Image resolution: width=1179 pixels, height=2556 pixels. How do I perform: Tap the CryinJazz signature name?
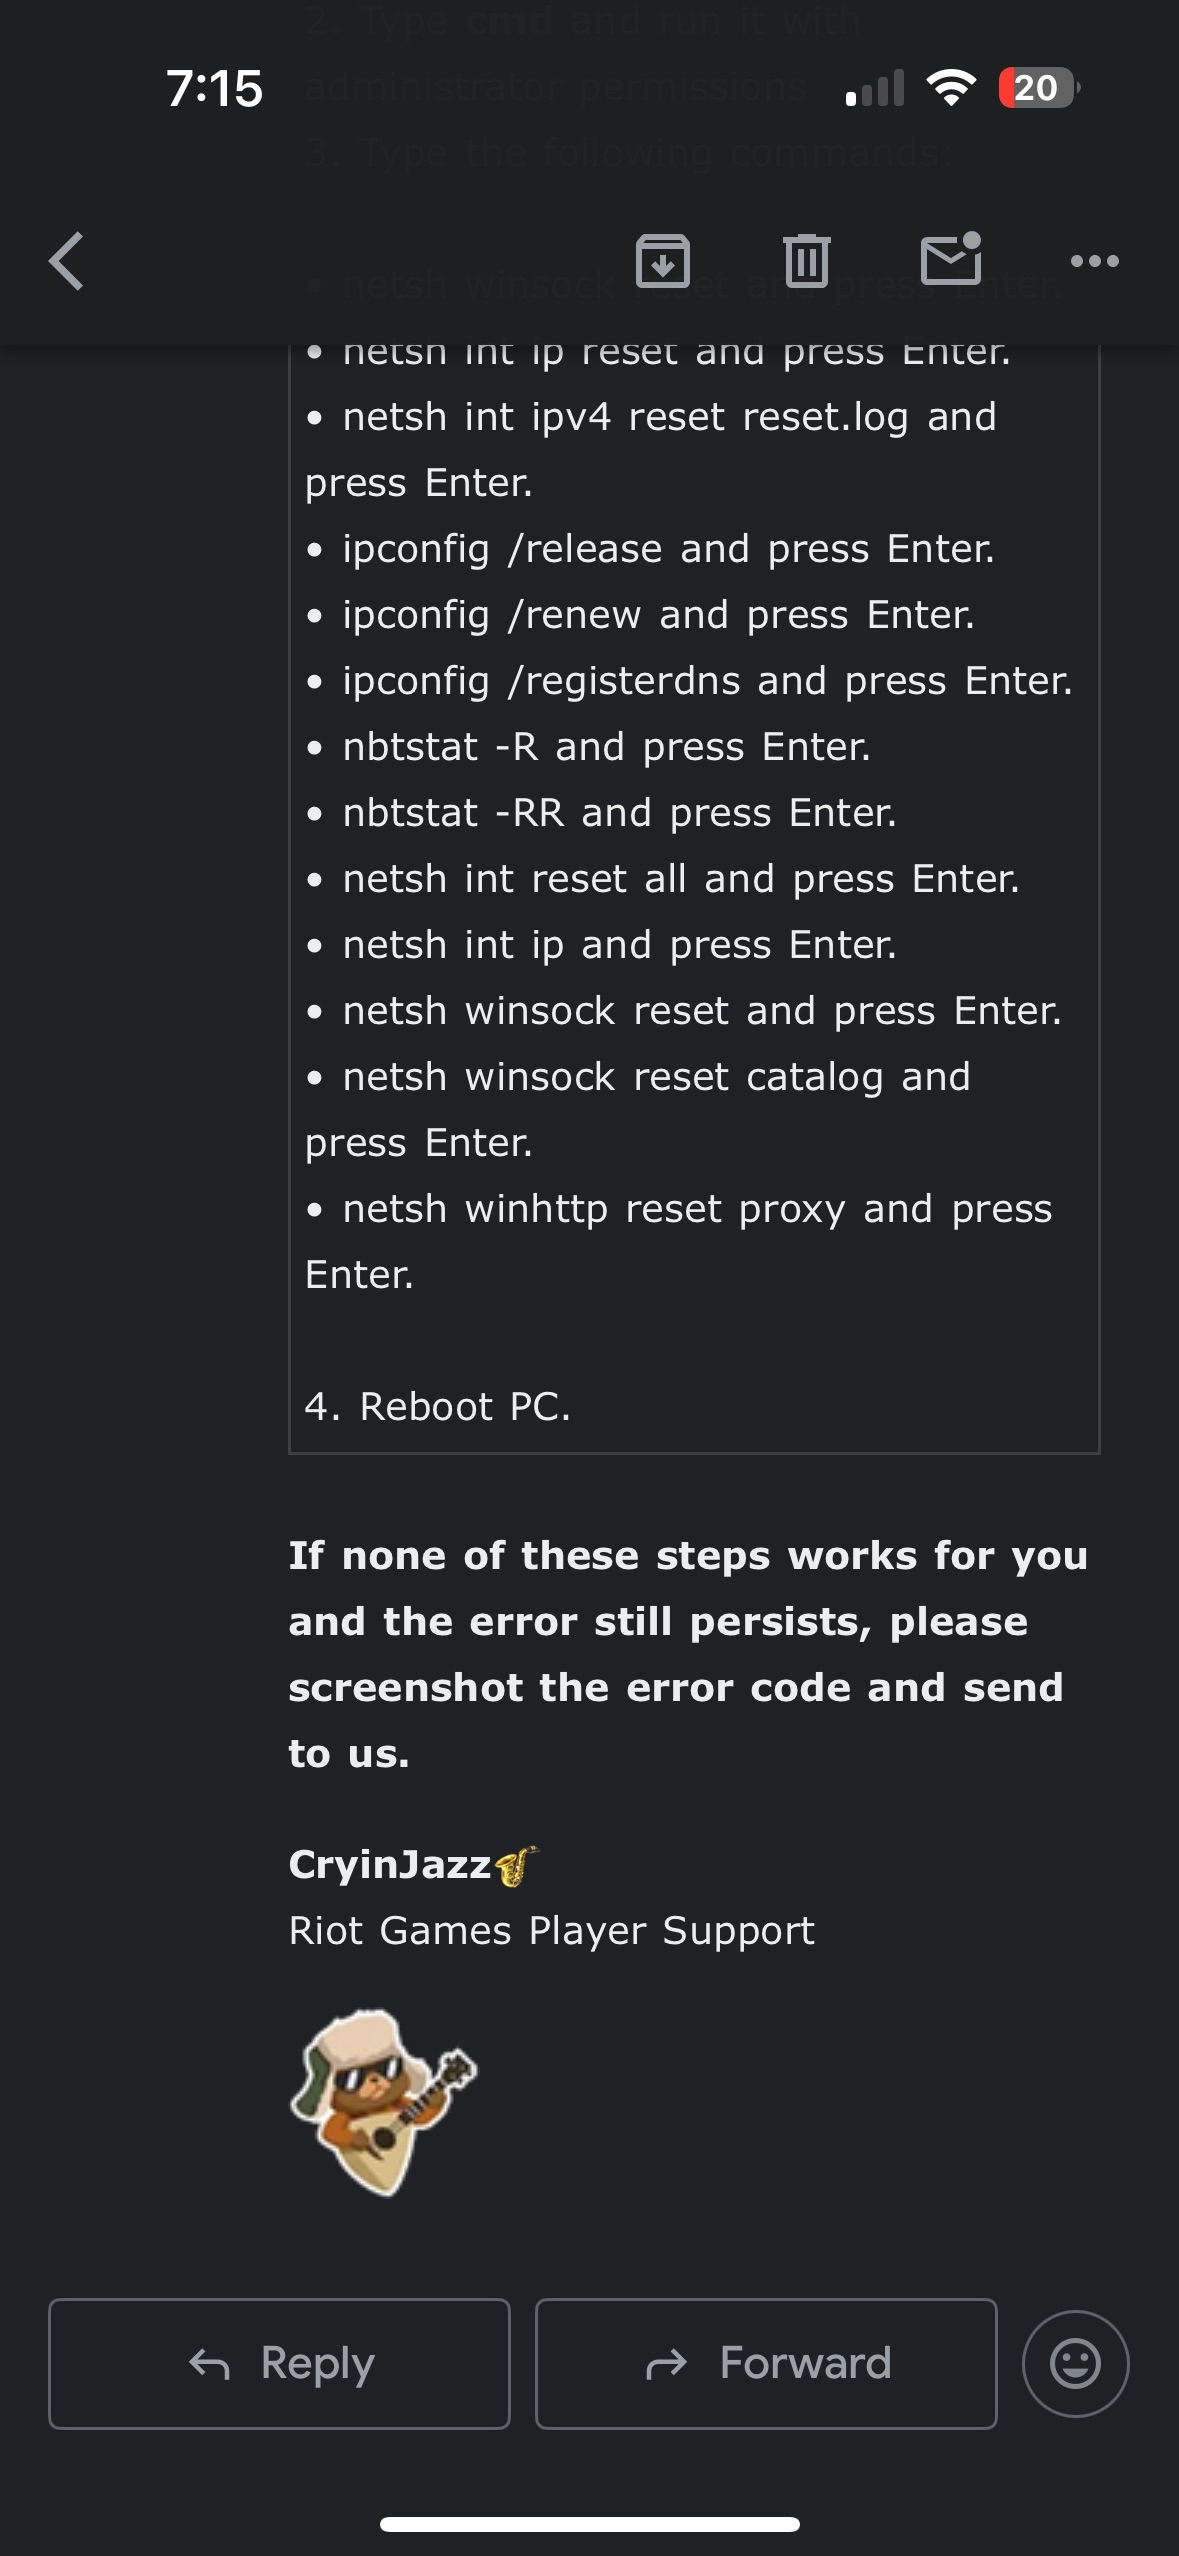point(390,1865)
